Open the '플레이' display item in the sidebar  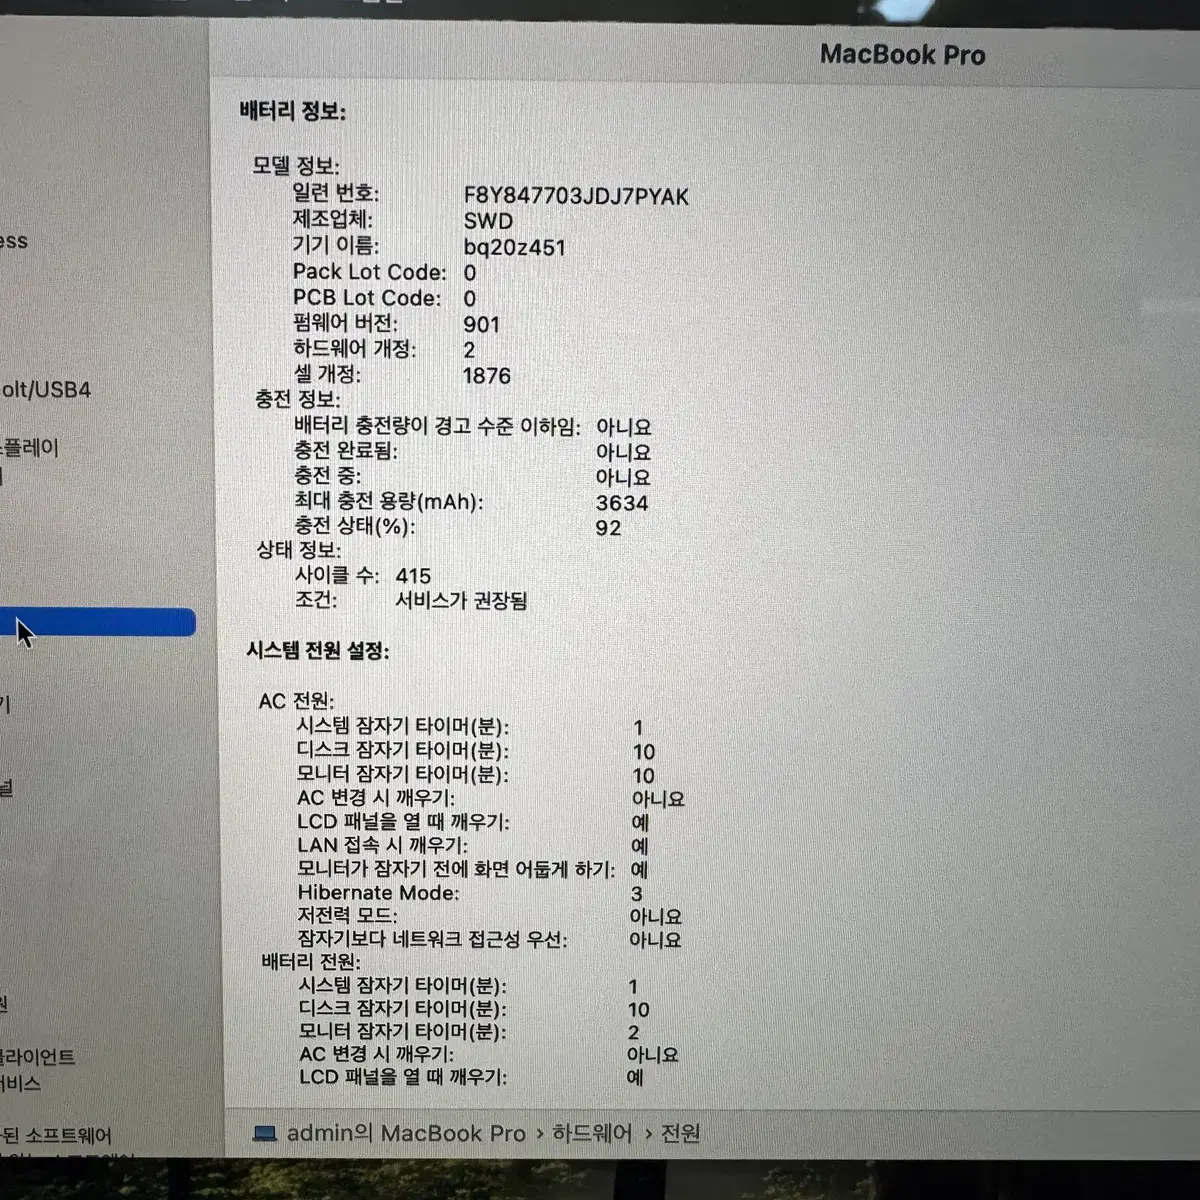30,447
